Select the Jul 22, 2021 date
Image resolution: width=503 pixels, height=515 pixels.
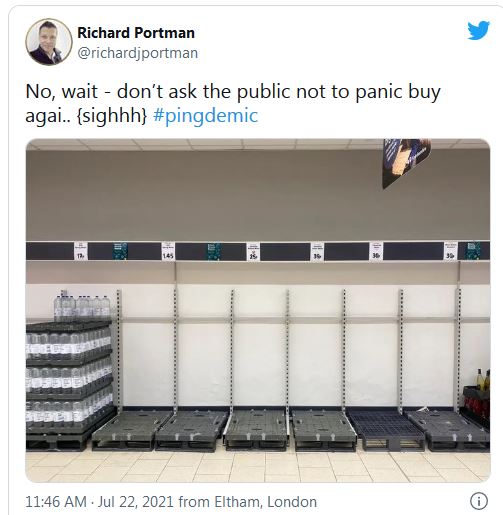pos(135,502)
